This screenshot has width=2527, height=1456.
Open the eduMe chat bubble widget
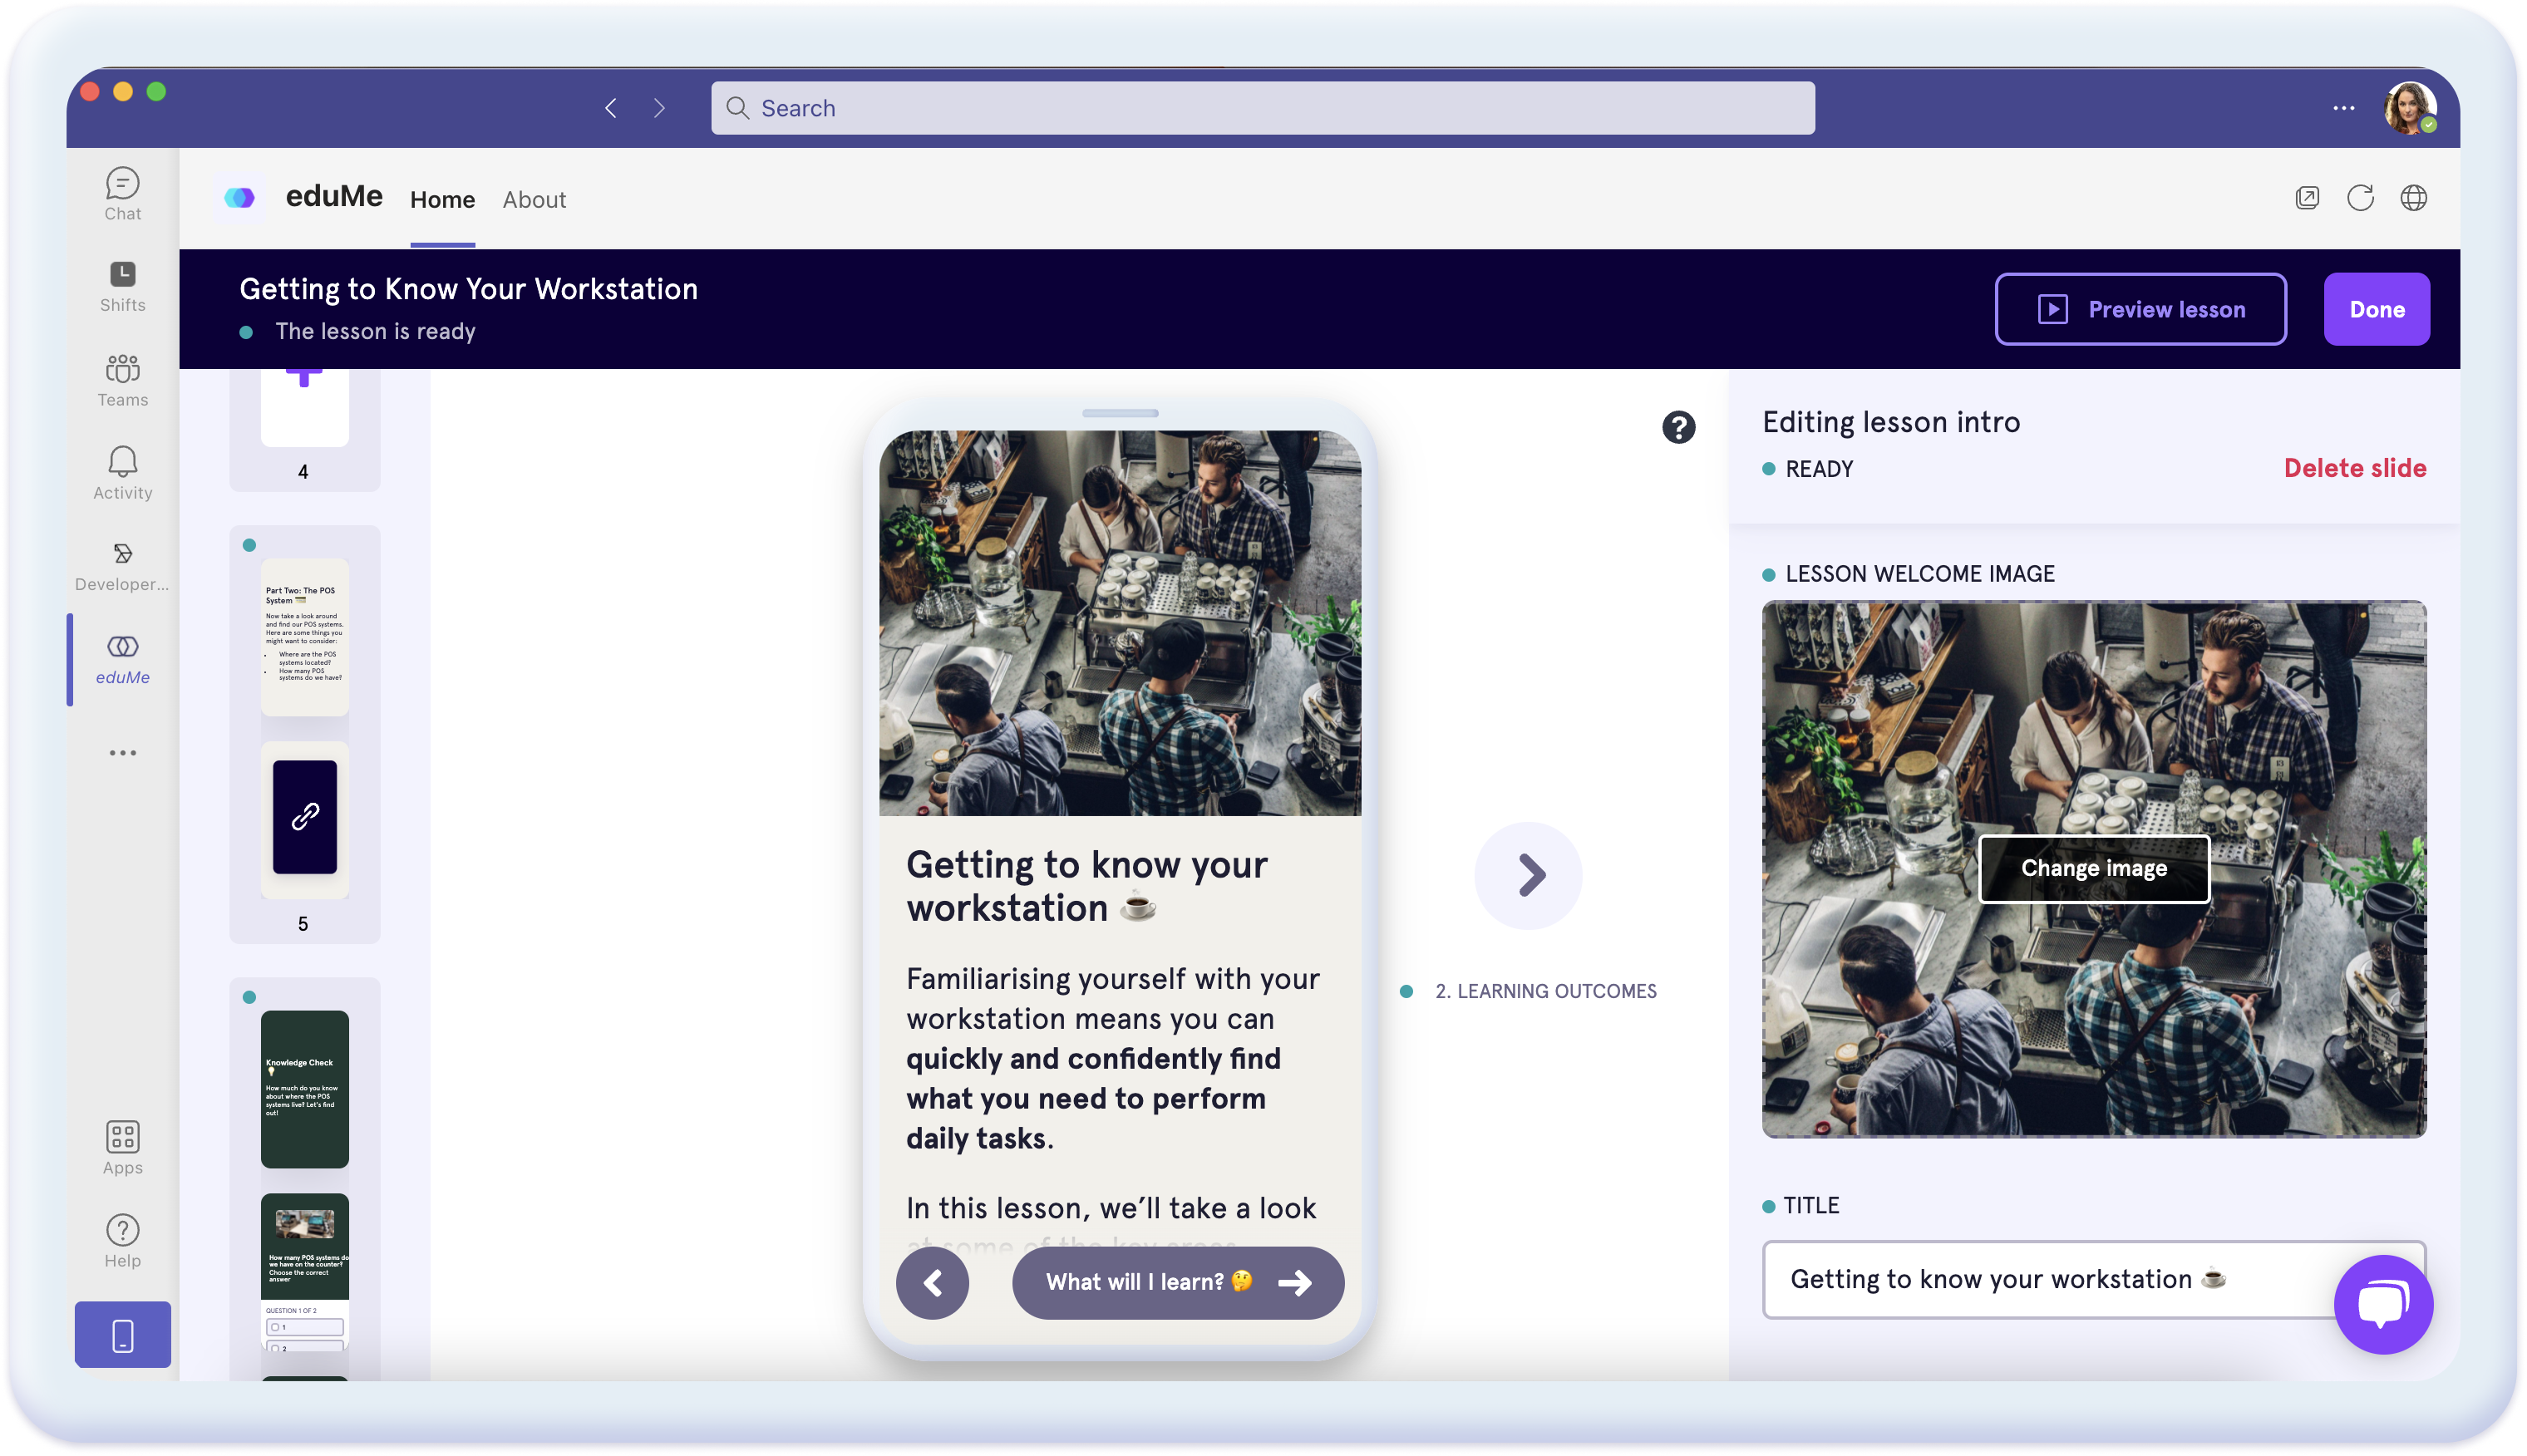(x=2382, y=1303)
